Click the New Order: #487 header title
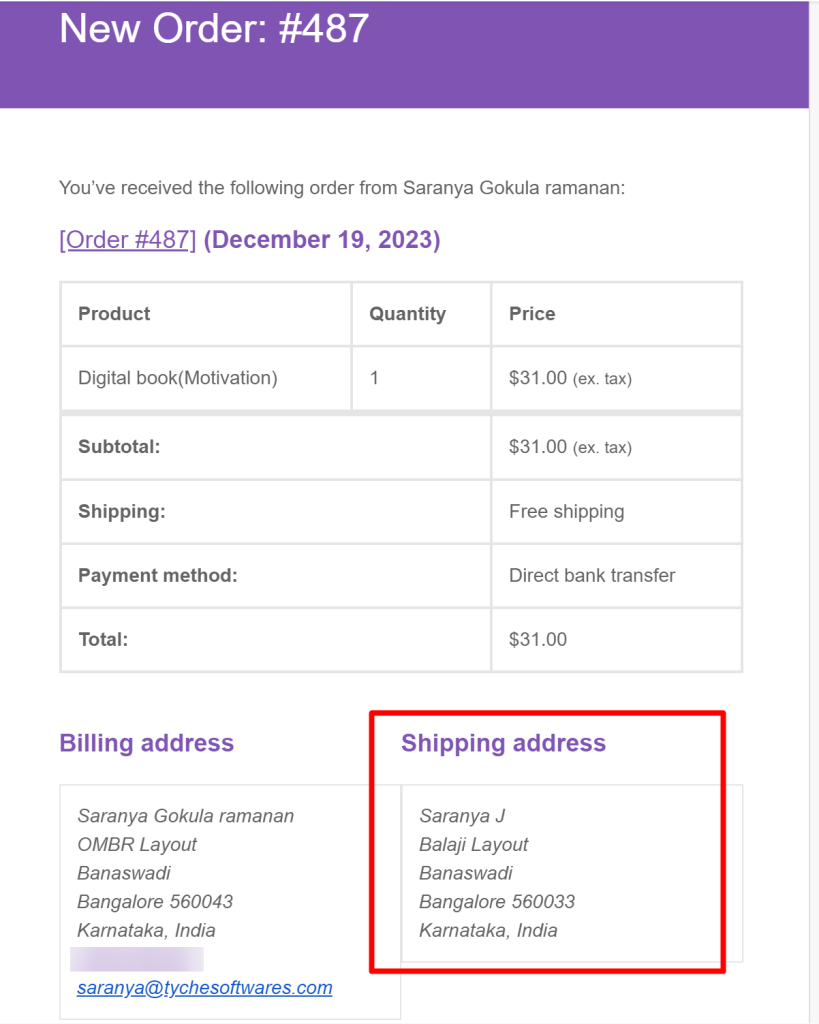Viewport: 819px width, 1024px height. [x=214, y=28]
